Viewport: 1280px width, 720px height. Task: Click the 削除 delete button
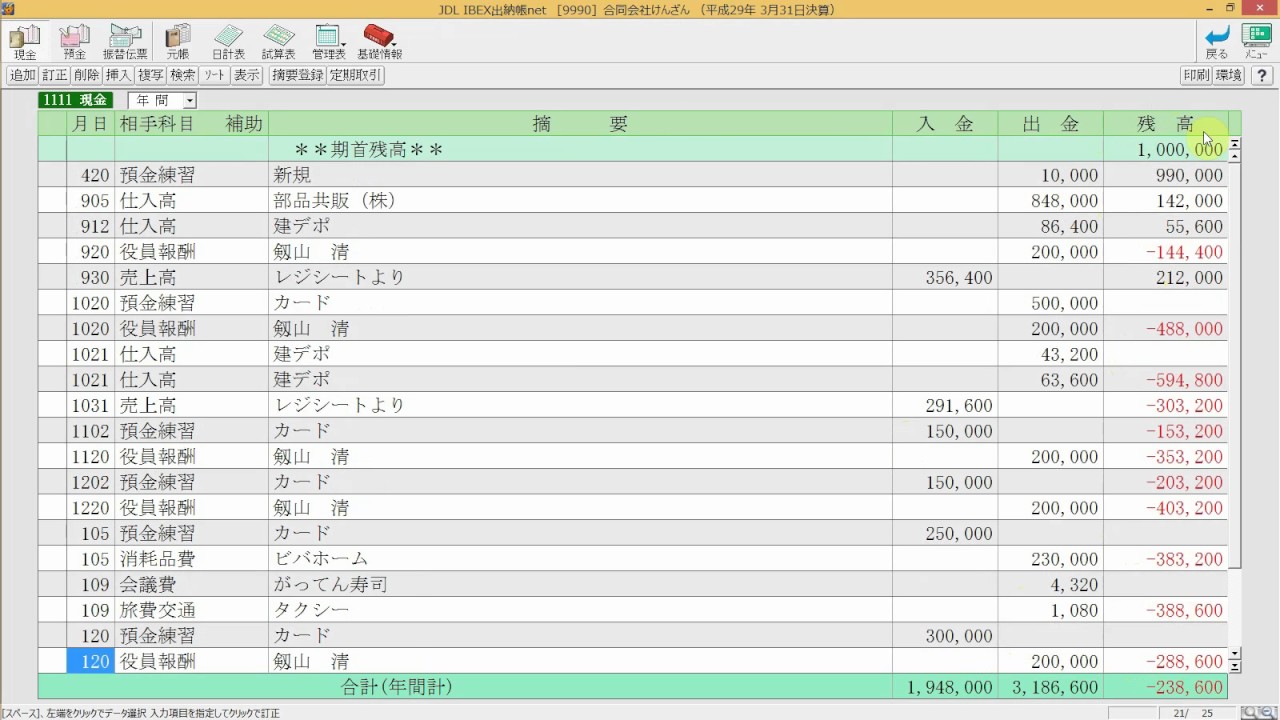click(86, 75)
